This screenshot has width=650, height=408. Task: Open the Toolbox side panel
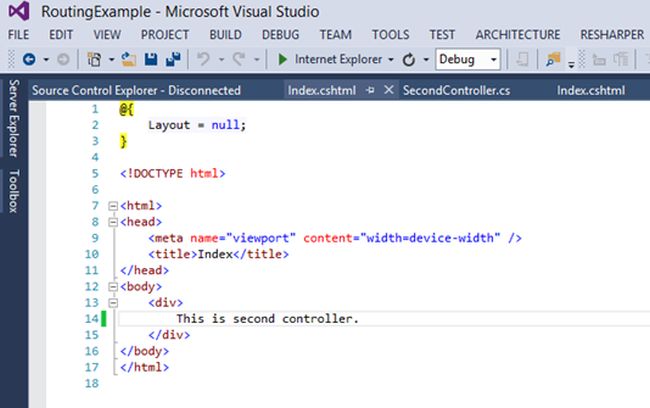[14, 190]
